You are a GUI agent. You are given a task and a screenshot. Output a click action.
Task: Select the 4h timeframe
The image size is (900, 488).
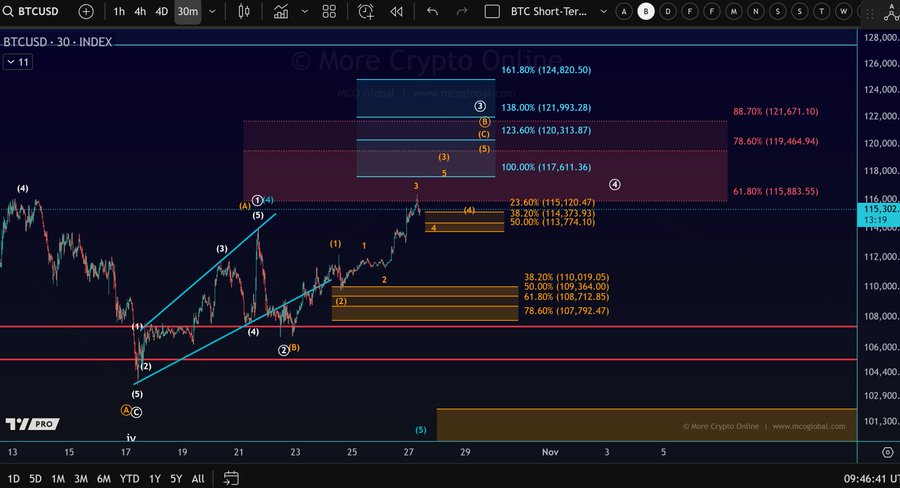coord(140,11)
